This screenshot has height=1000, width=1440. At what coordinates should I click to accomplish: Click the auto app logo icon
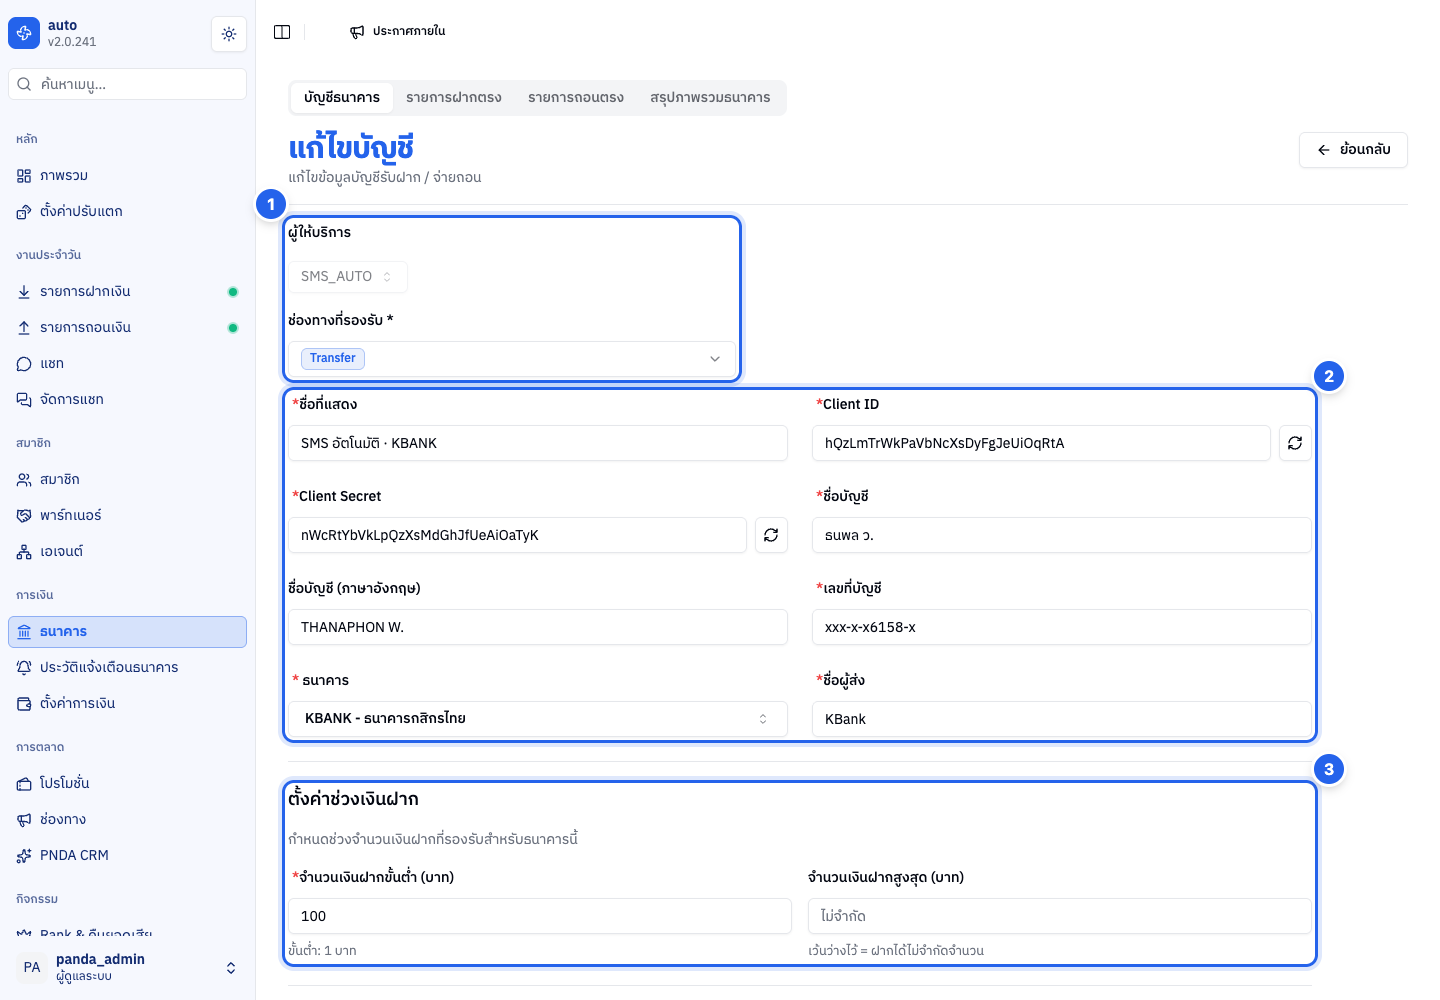[24, 33]
